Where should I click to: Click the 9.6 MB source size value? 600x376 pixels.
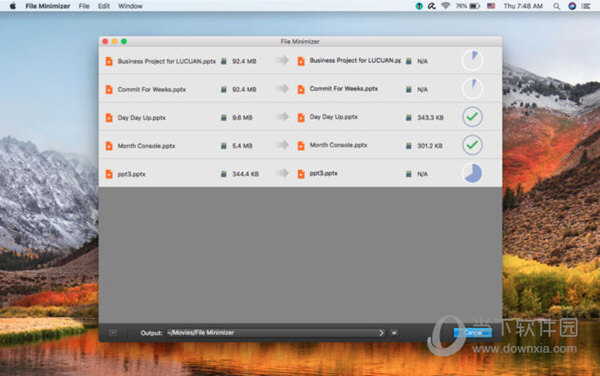coord(242,117)
